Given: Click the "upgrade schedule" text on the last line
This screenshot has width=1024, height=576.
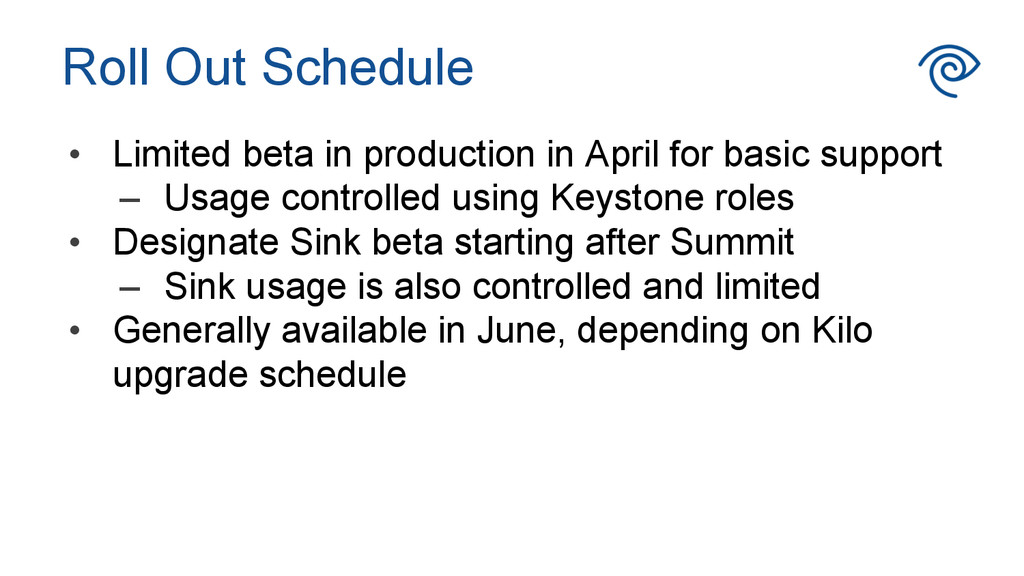Looking at the screenshot, I should pos(259,374).
